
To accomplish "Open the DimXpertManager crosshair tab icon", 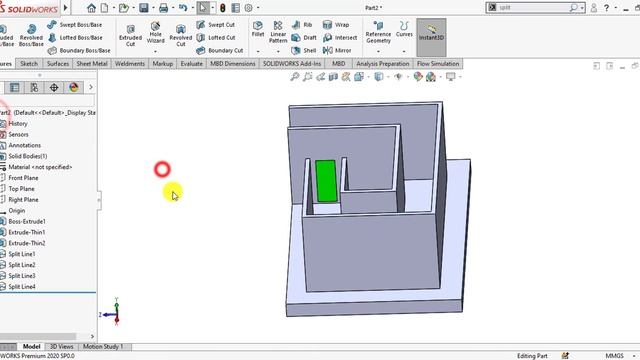I will pos(54,87).
